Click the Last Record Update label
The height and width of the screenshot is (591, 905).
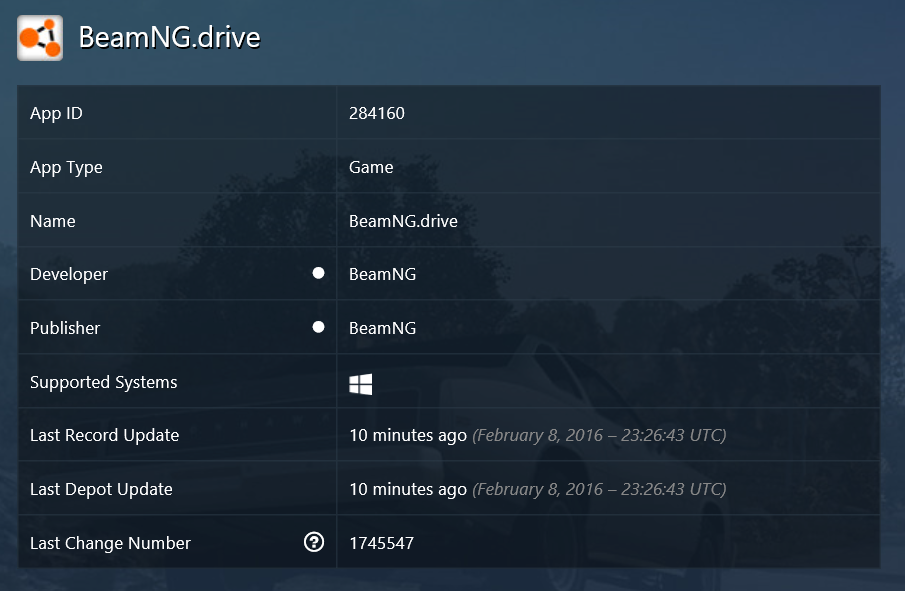[x=104, y=435]
